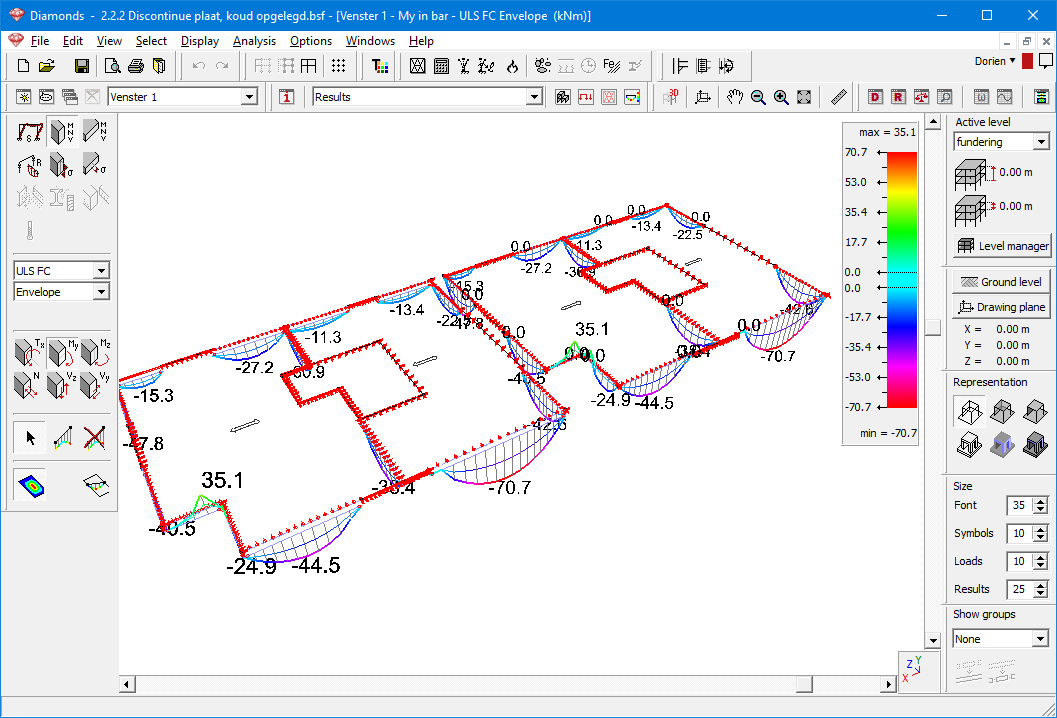Open an existing file via folder icon
Screen dimensions: 1057x718
[47, 65]
